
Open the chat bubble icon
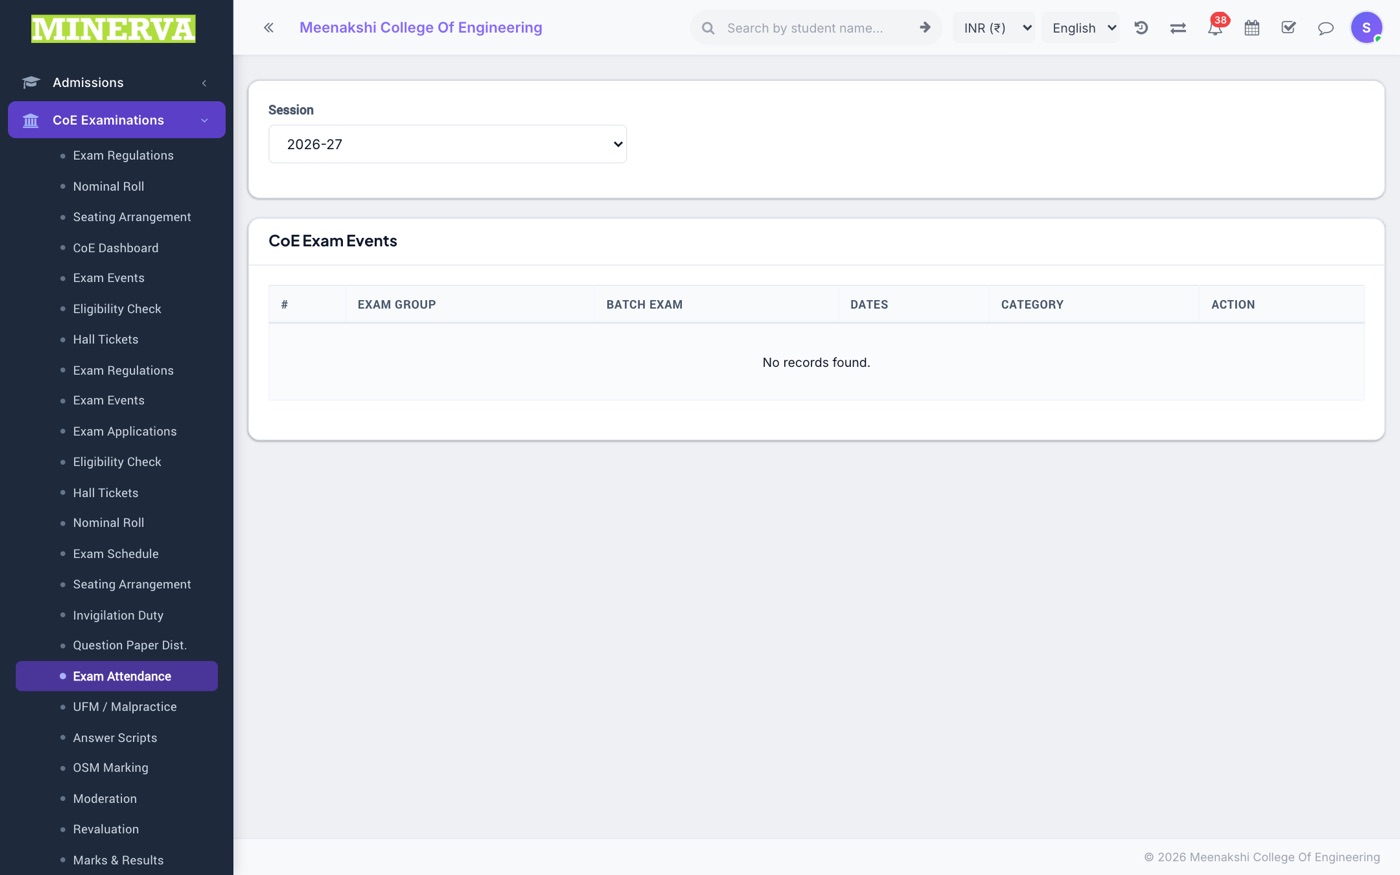(1326, 28)
